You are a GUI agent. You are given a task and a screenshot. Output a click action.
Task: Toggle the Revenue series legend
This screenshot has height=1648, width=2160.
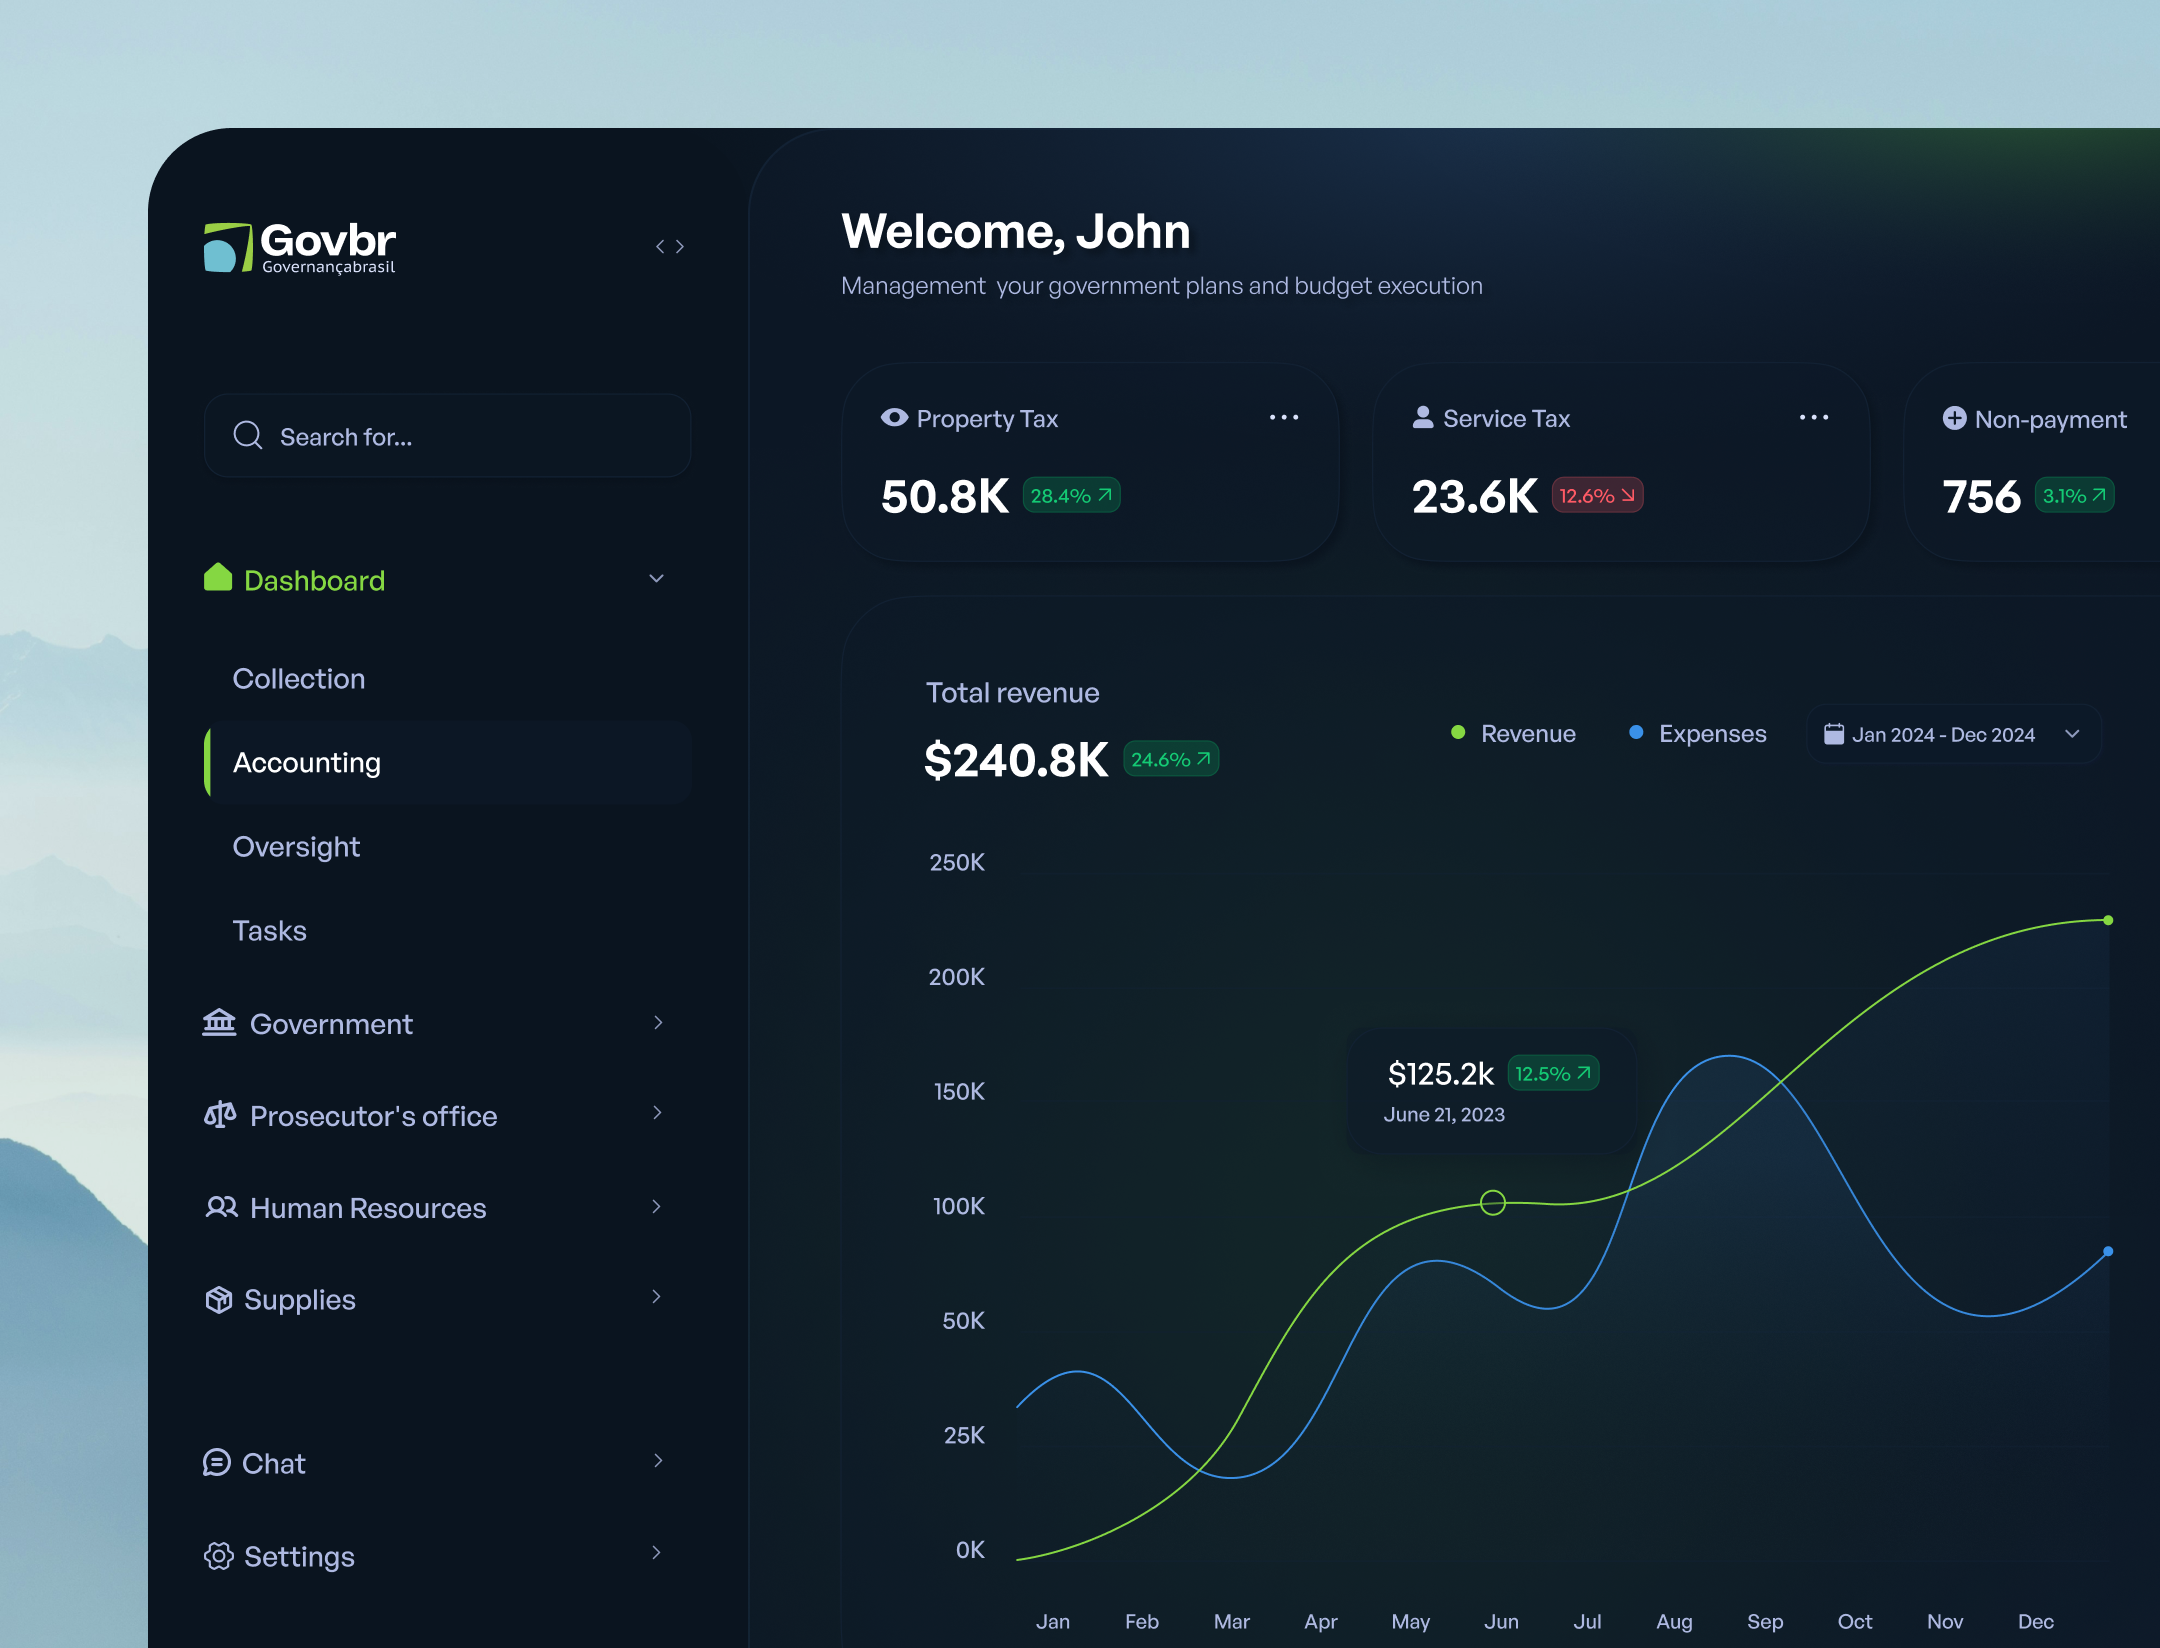[1513, 733]
